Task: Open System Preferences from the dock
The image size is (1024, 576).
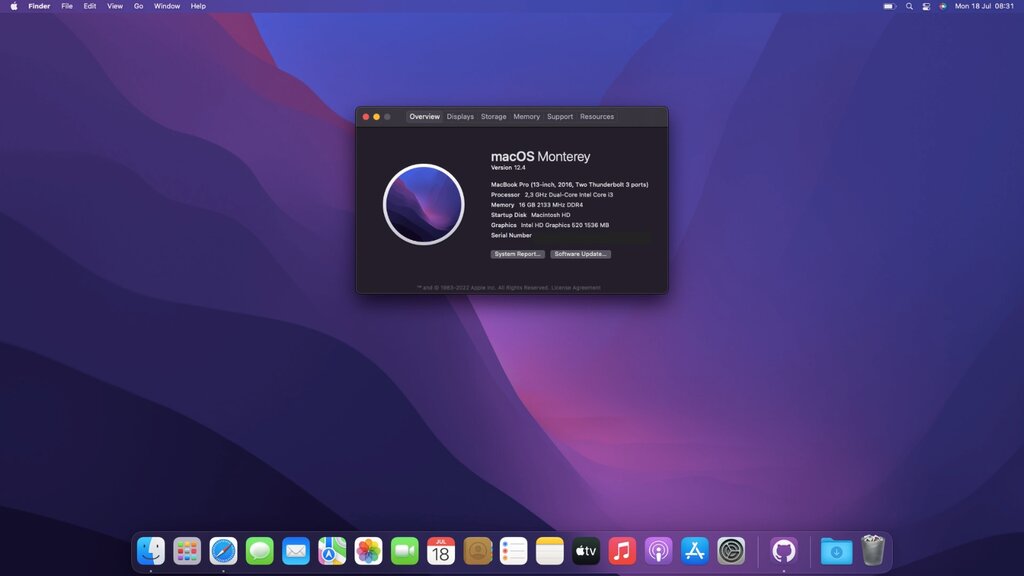Action: coord(731,550)
